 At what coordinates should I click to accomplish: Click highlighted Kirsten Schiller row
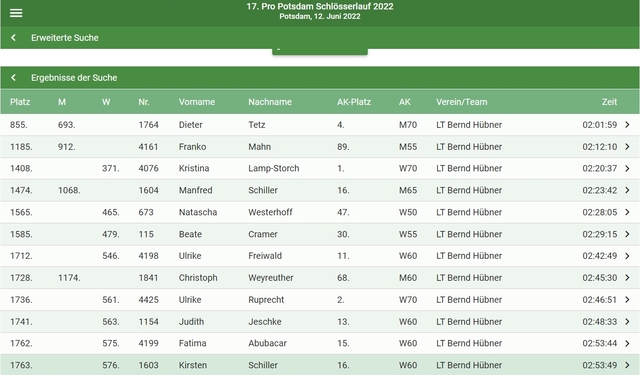[x=320, y=365]
